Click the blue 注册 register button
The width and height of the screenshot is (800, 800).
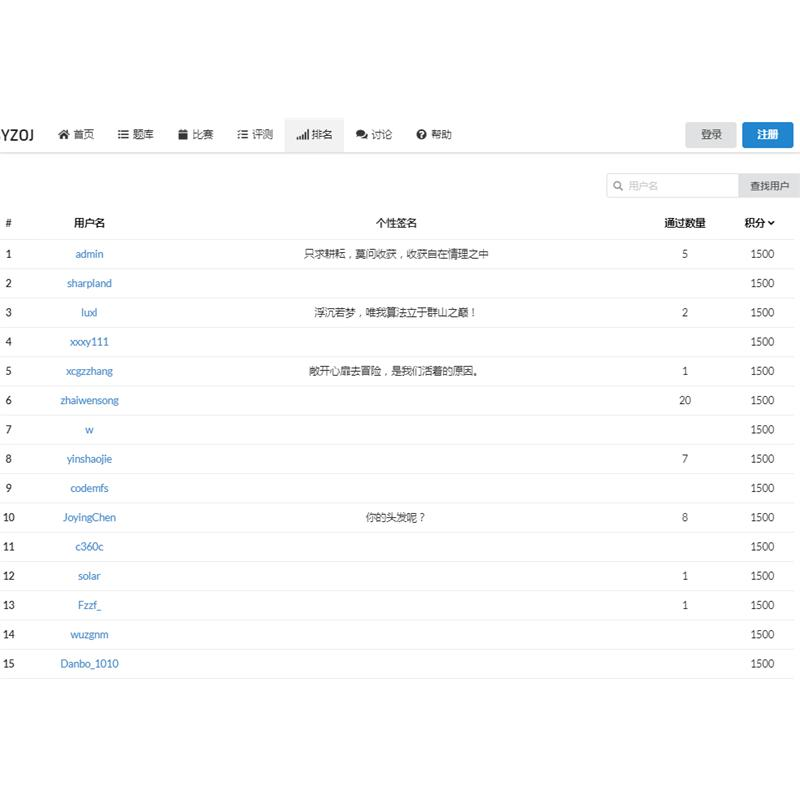point(767,135)
